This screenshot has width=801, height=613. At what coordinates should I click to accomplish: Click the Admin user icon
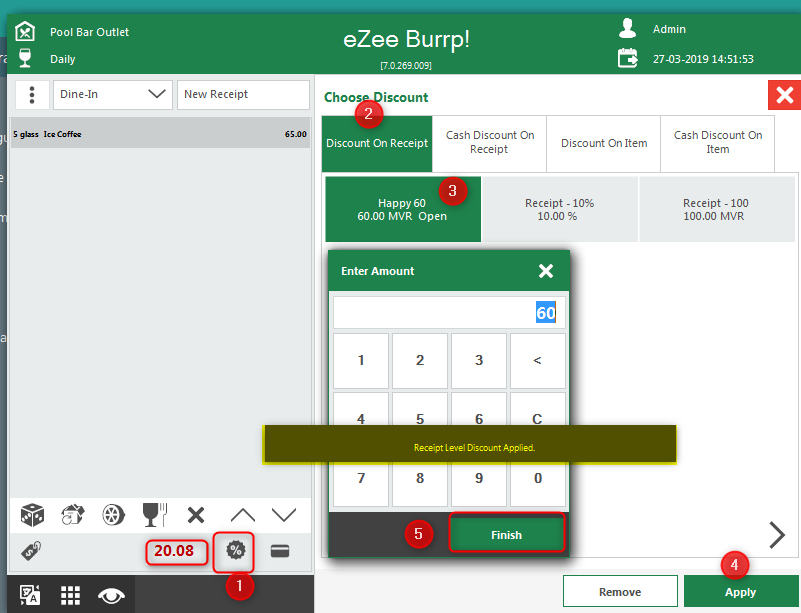pyautogui.click(x=627, y=29)
